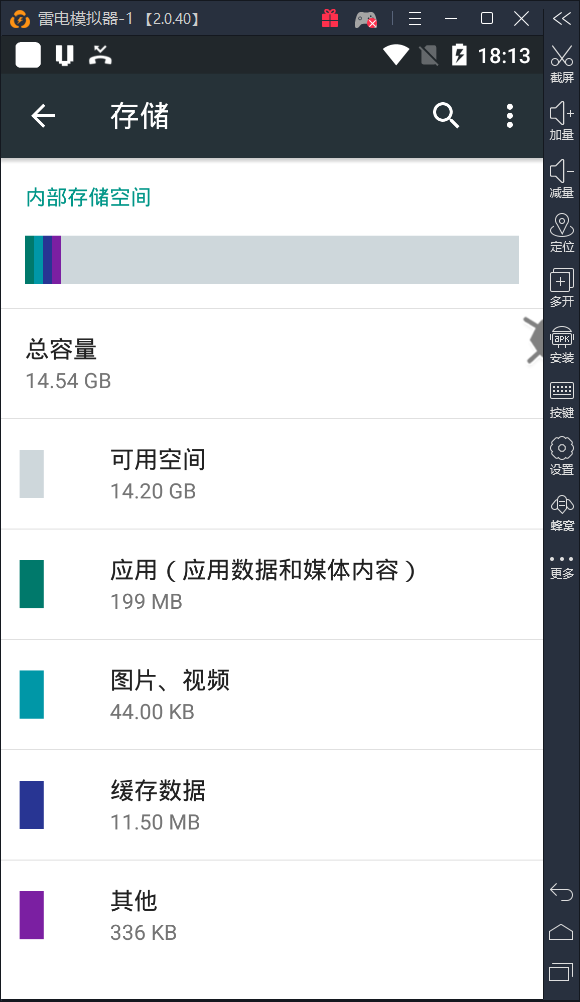Open LDPlayer 设置 settings from sidebar
The width and height of the screenshot is (580, 1002).
tap(561, 452)
